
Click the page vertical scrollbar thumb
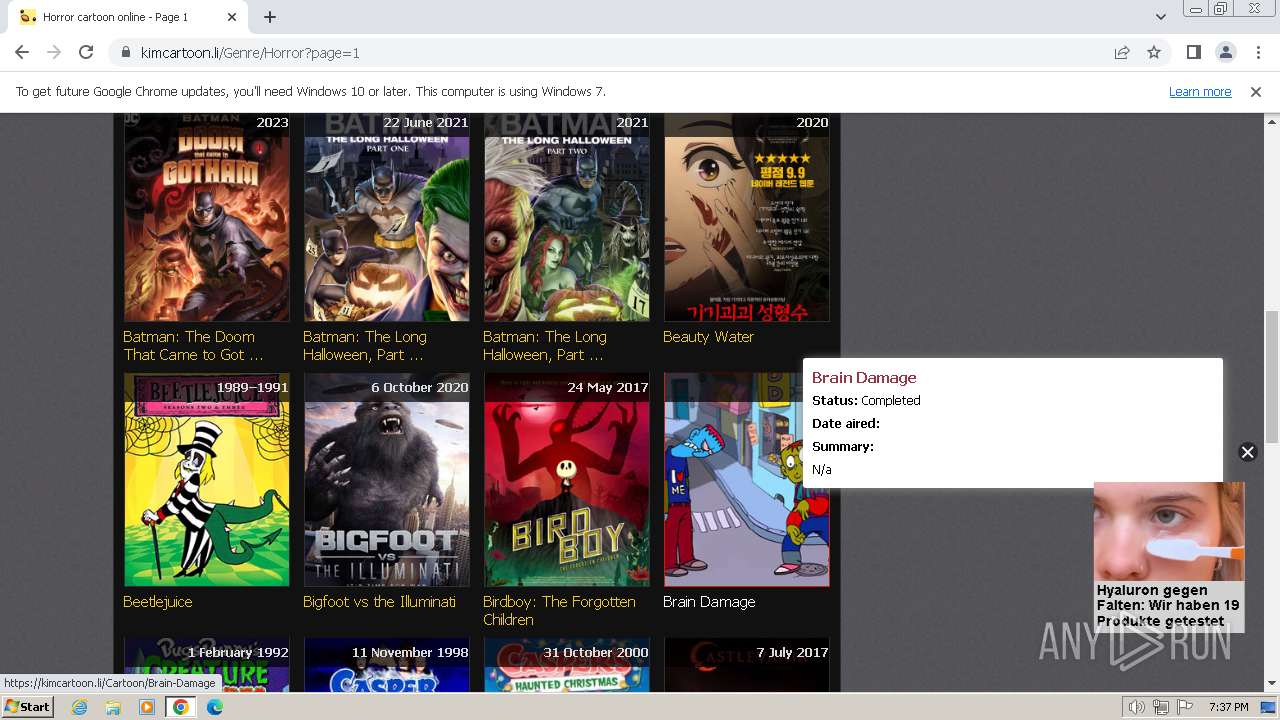pos(1271,376)
